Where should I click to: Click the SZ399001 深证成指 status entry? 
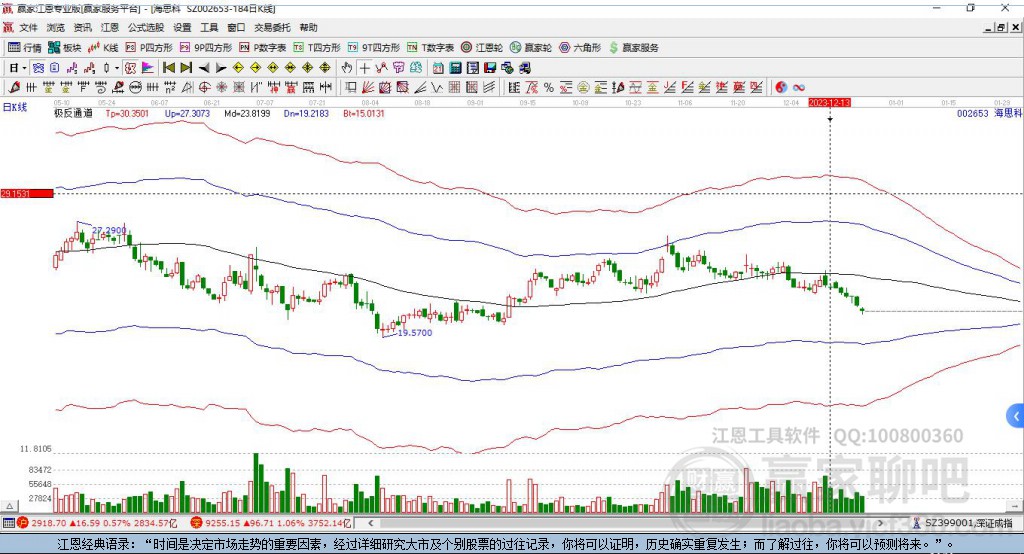[x=964, y=523]
